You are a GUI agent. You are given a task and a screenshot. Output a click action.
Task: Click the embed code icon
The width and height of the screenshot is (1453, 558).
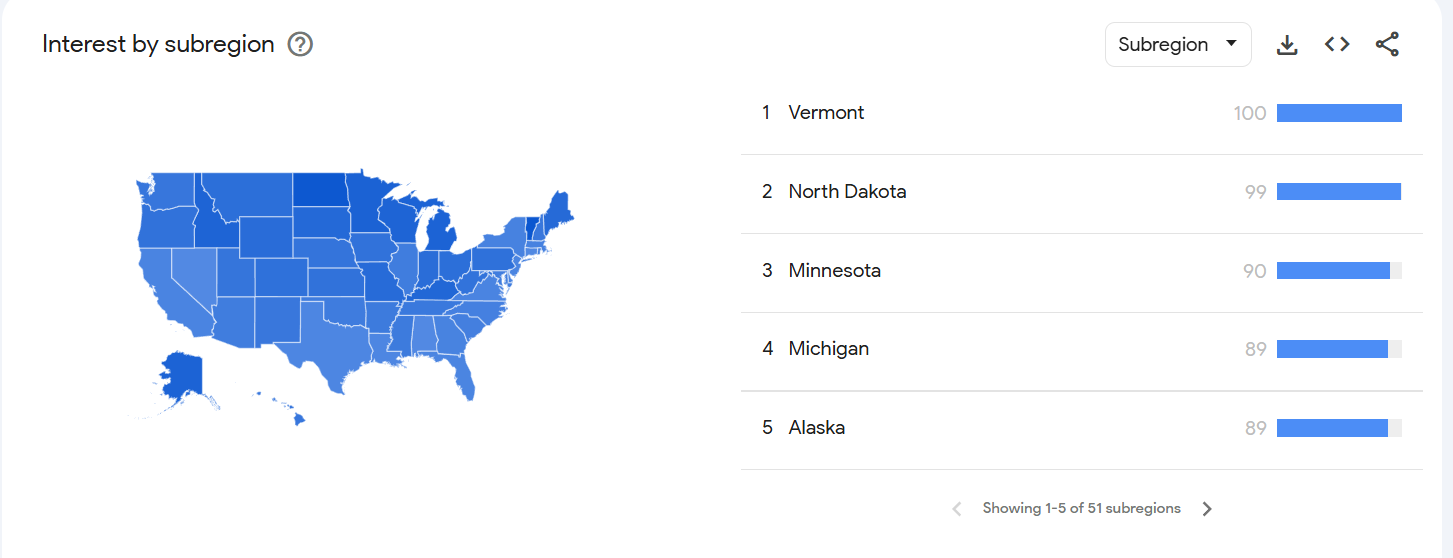pos(1337,45)
